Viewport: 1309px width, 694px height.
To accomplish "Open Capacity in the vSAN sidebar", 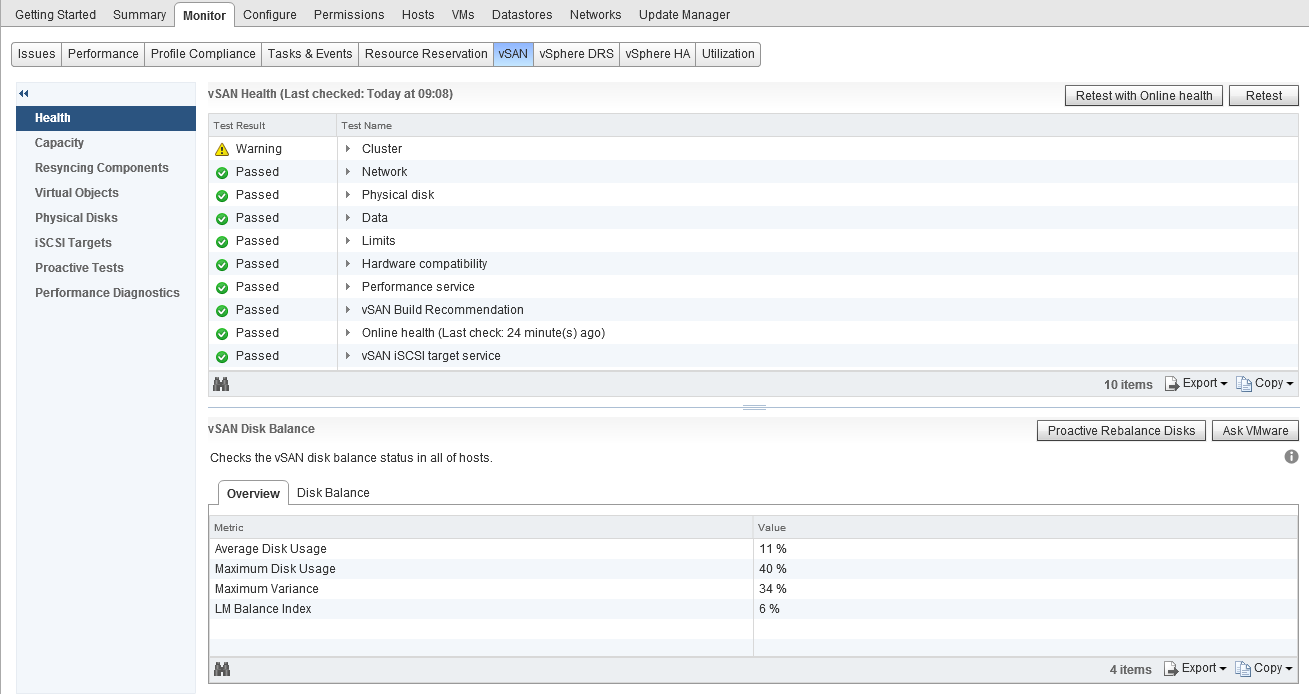I will [x=106, y=143].
